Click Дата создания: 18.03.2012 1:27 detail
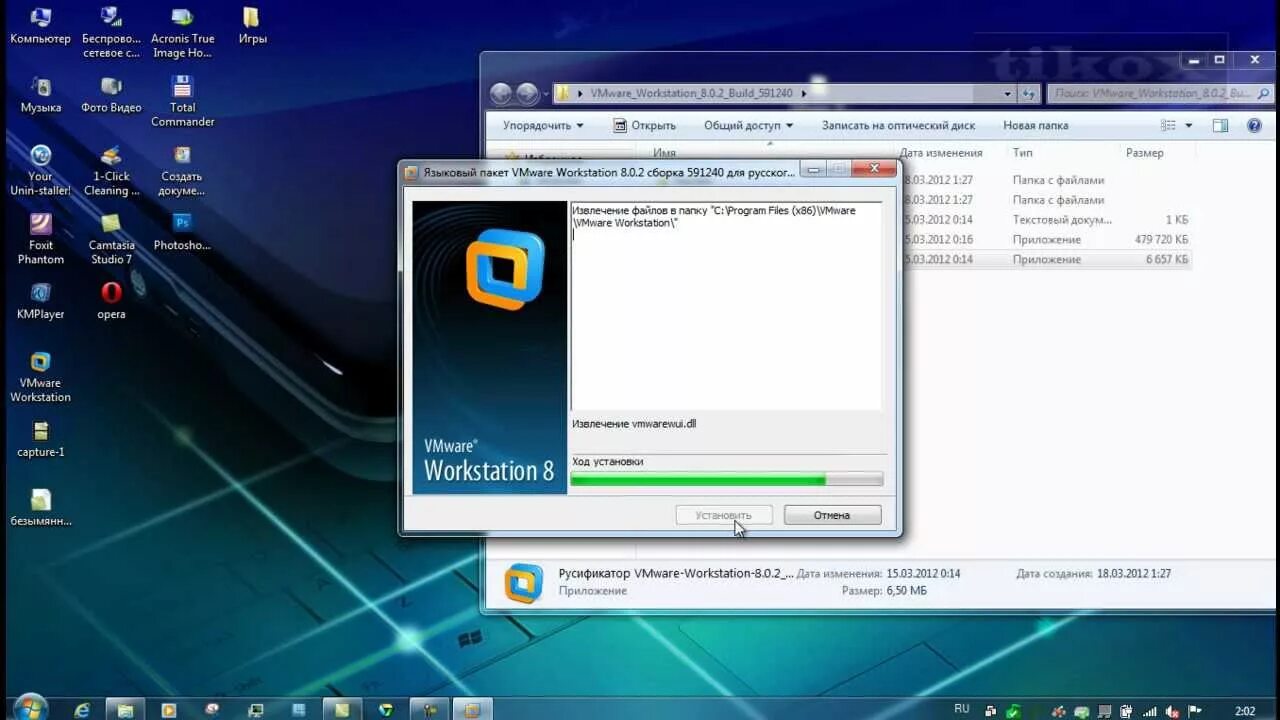1280x720 pixels. 1093,574
